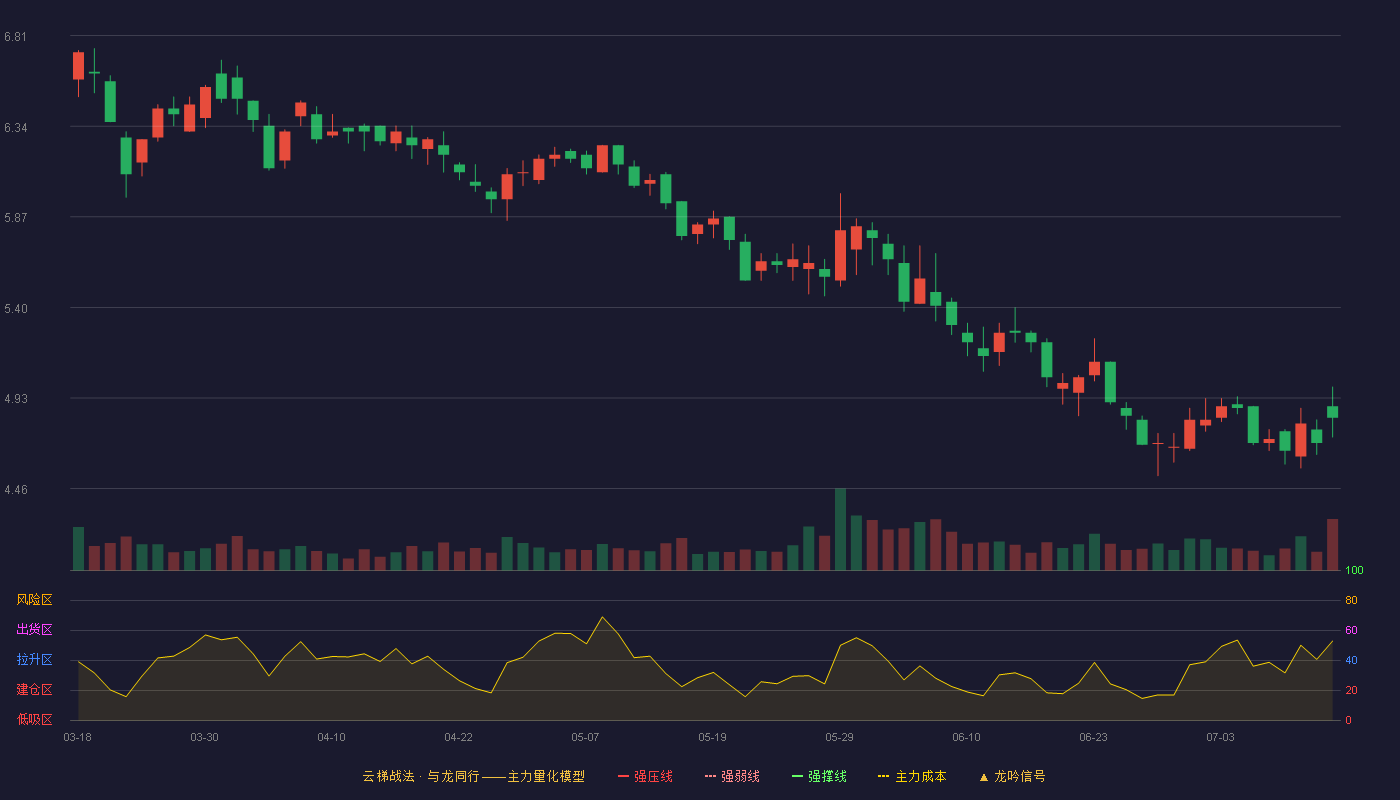Click the blue 40 indicator scale value
This screenshot has width=1400, height=800.
pyautogui.click(x=1351, y=660)
